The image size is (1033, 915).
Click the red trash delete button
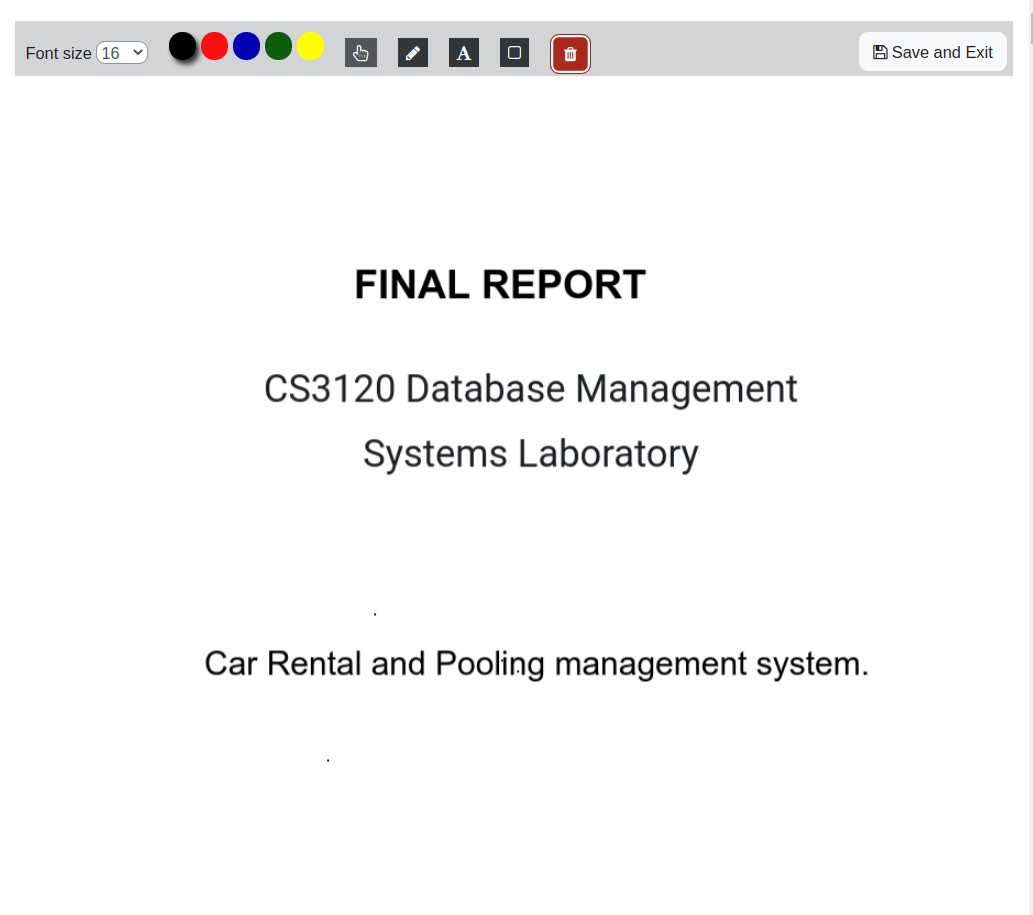(x=570, y=54)
